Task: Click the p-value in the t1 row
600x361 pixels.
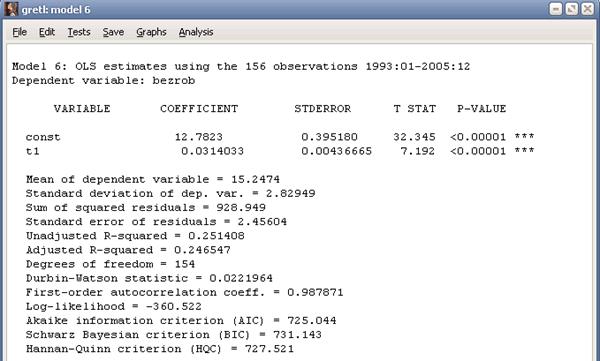Action: pos(478,151)
